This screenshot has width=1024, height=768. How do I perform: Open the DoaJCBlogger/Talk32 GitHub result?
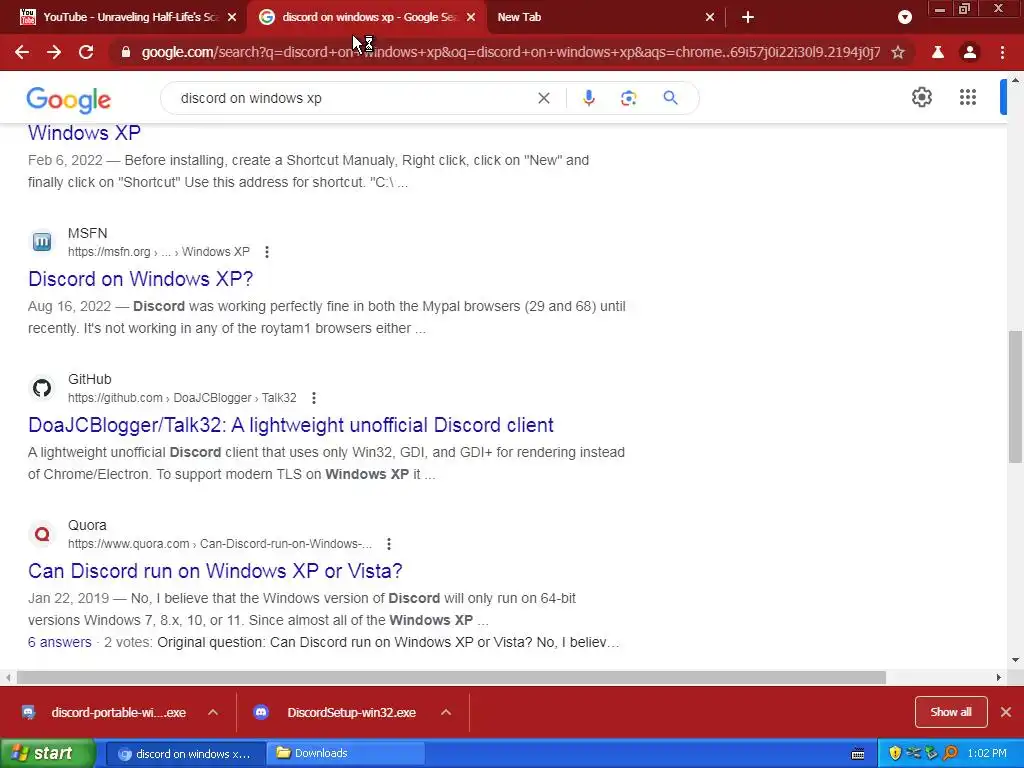pyautogui.click(x=291, y=425)
